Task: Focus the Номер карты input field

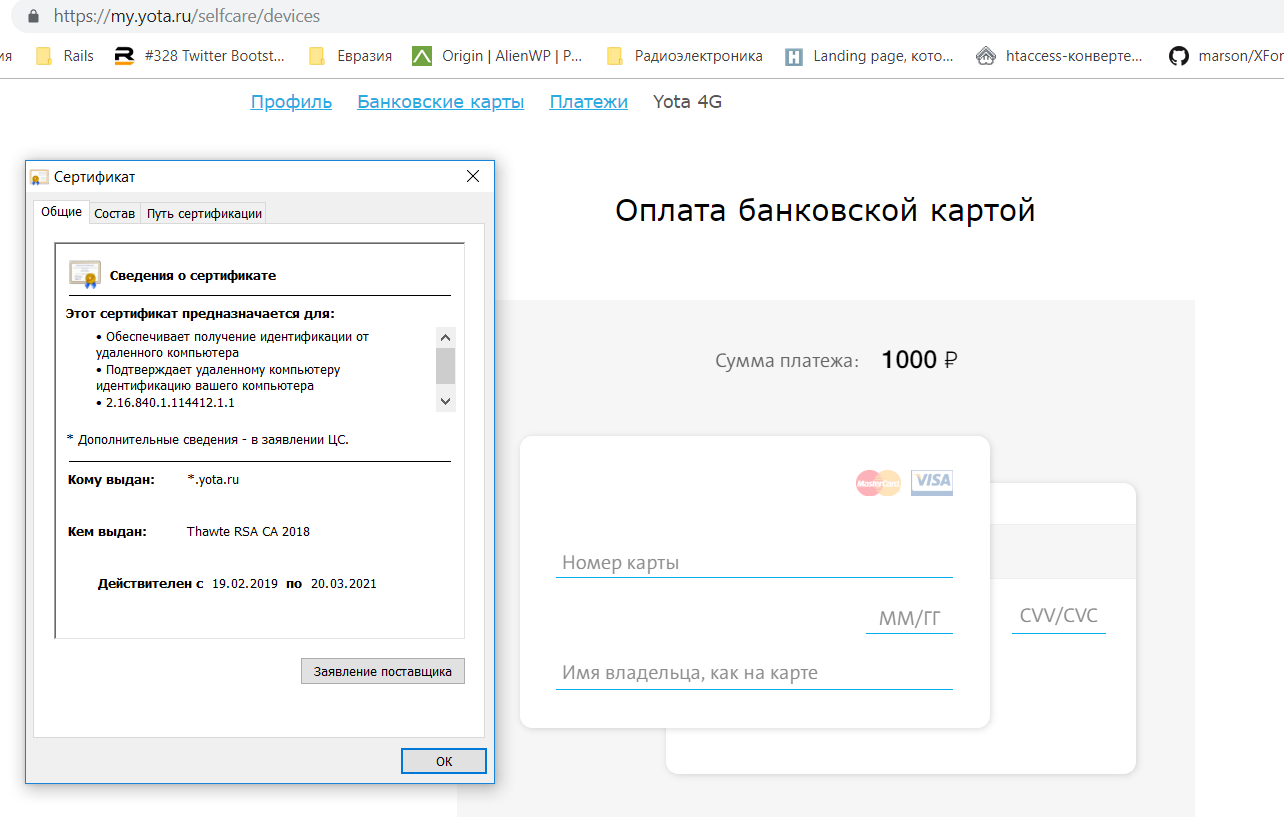Action: pos(753,563)
